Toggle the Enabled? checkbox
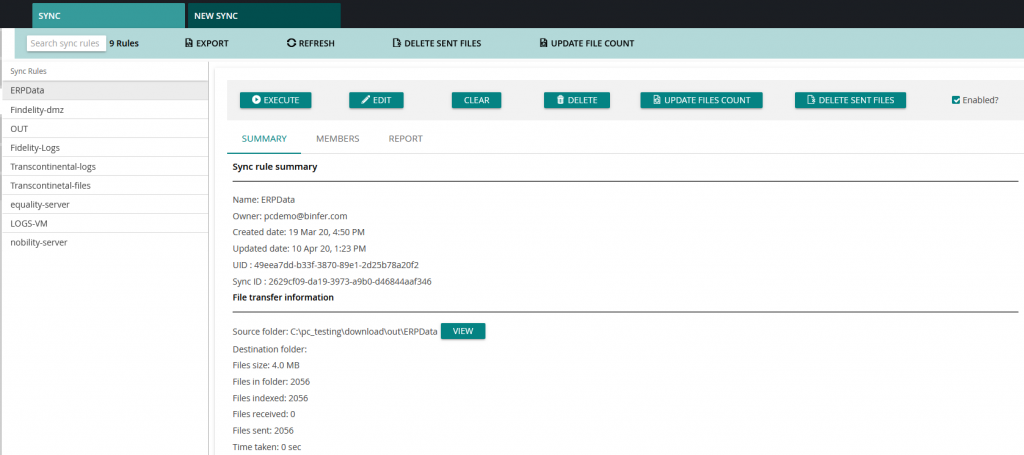 [956, 100]
